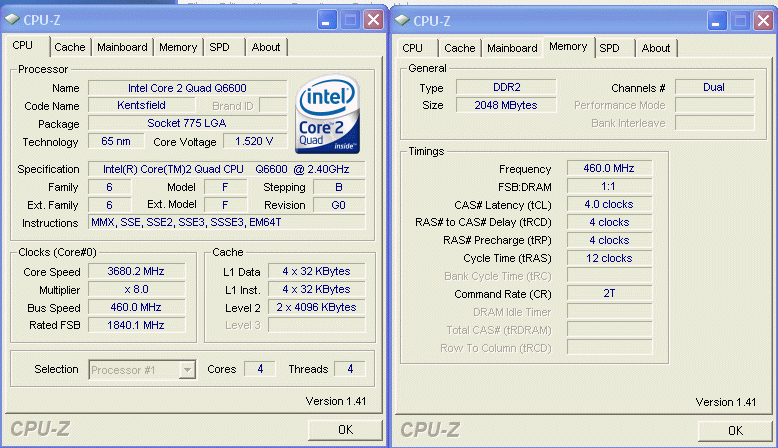Open Mainboard tab in right window
778x448 pixels.
pos(512,48)
